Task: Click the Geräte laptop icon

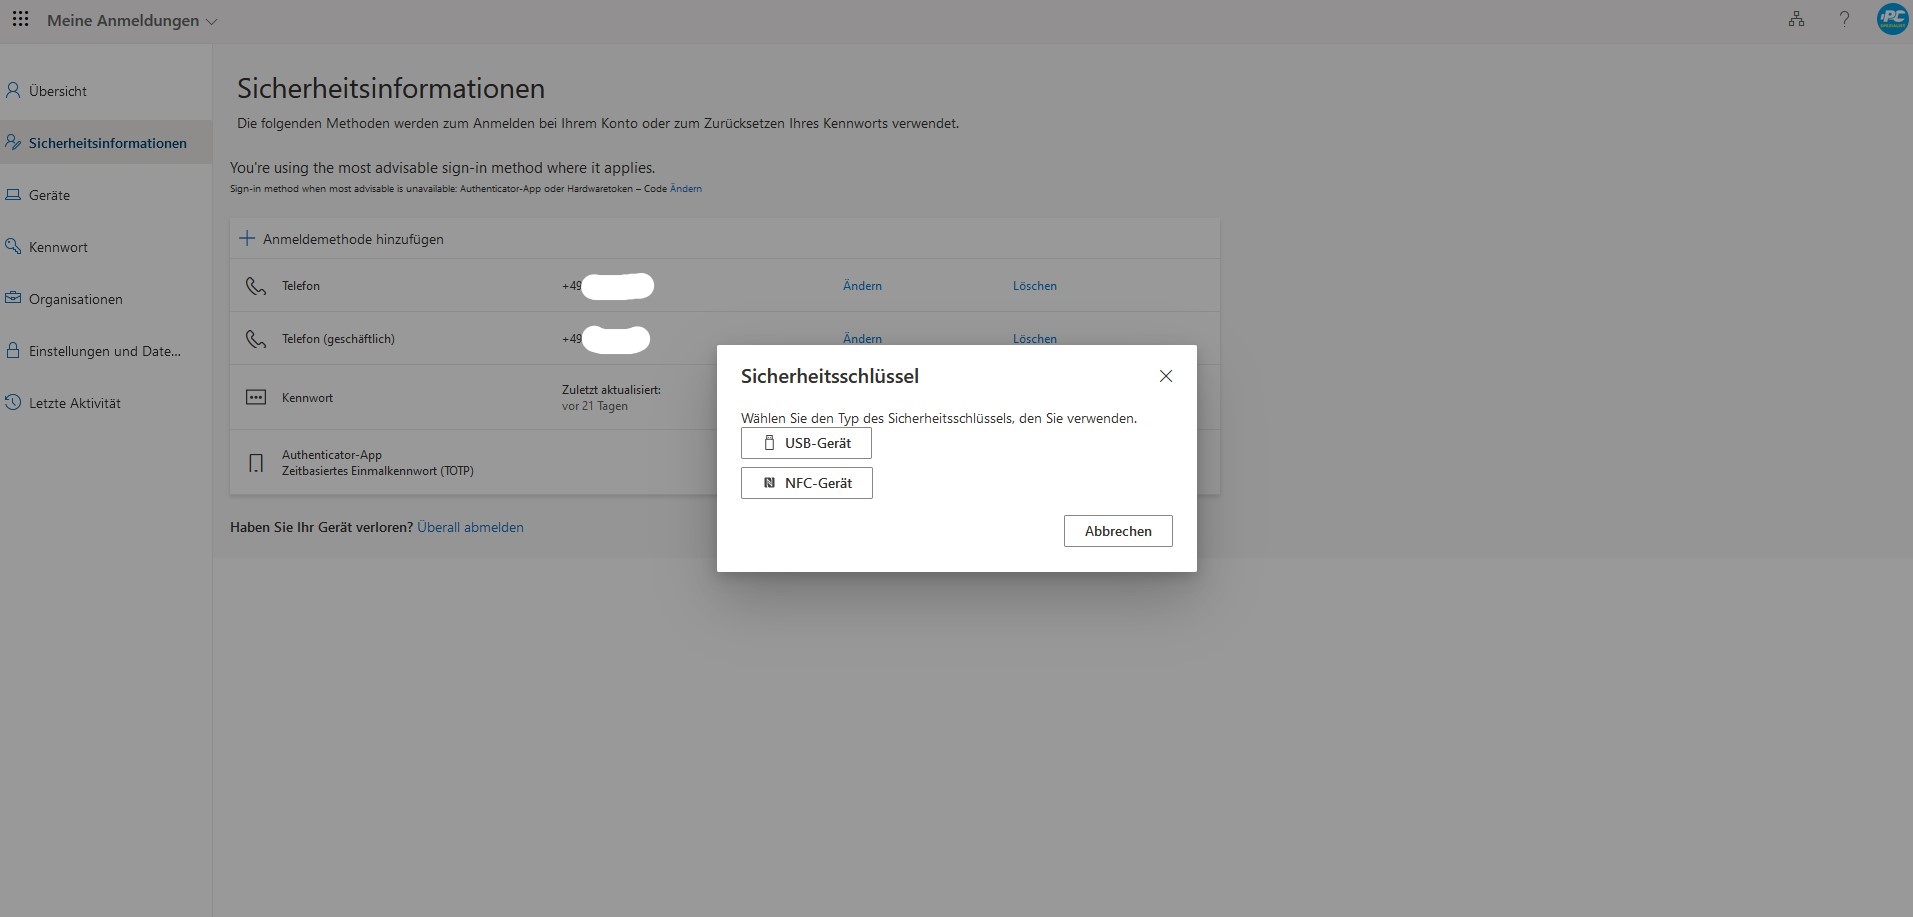Action: (x=13, y=195)
